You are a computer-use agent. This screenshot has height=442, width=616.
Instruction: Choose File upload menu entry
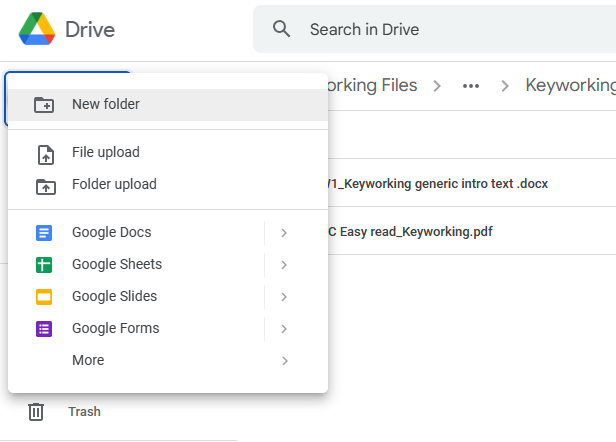coord(106,153)
